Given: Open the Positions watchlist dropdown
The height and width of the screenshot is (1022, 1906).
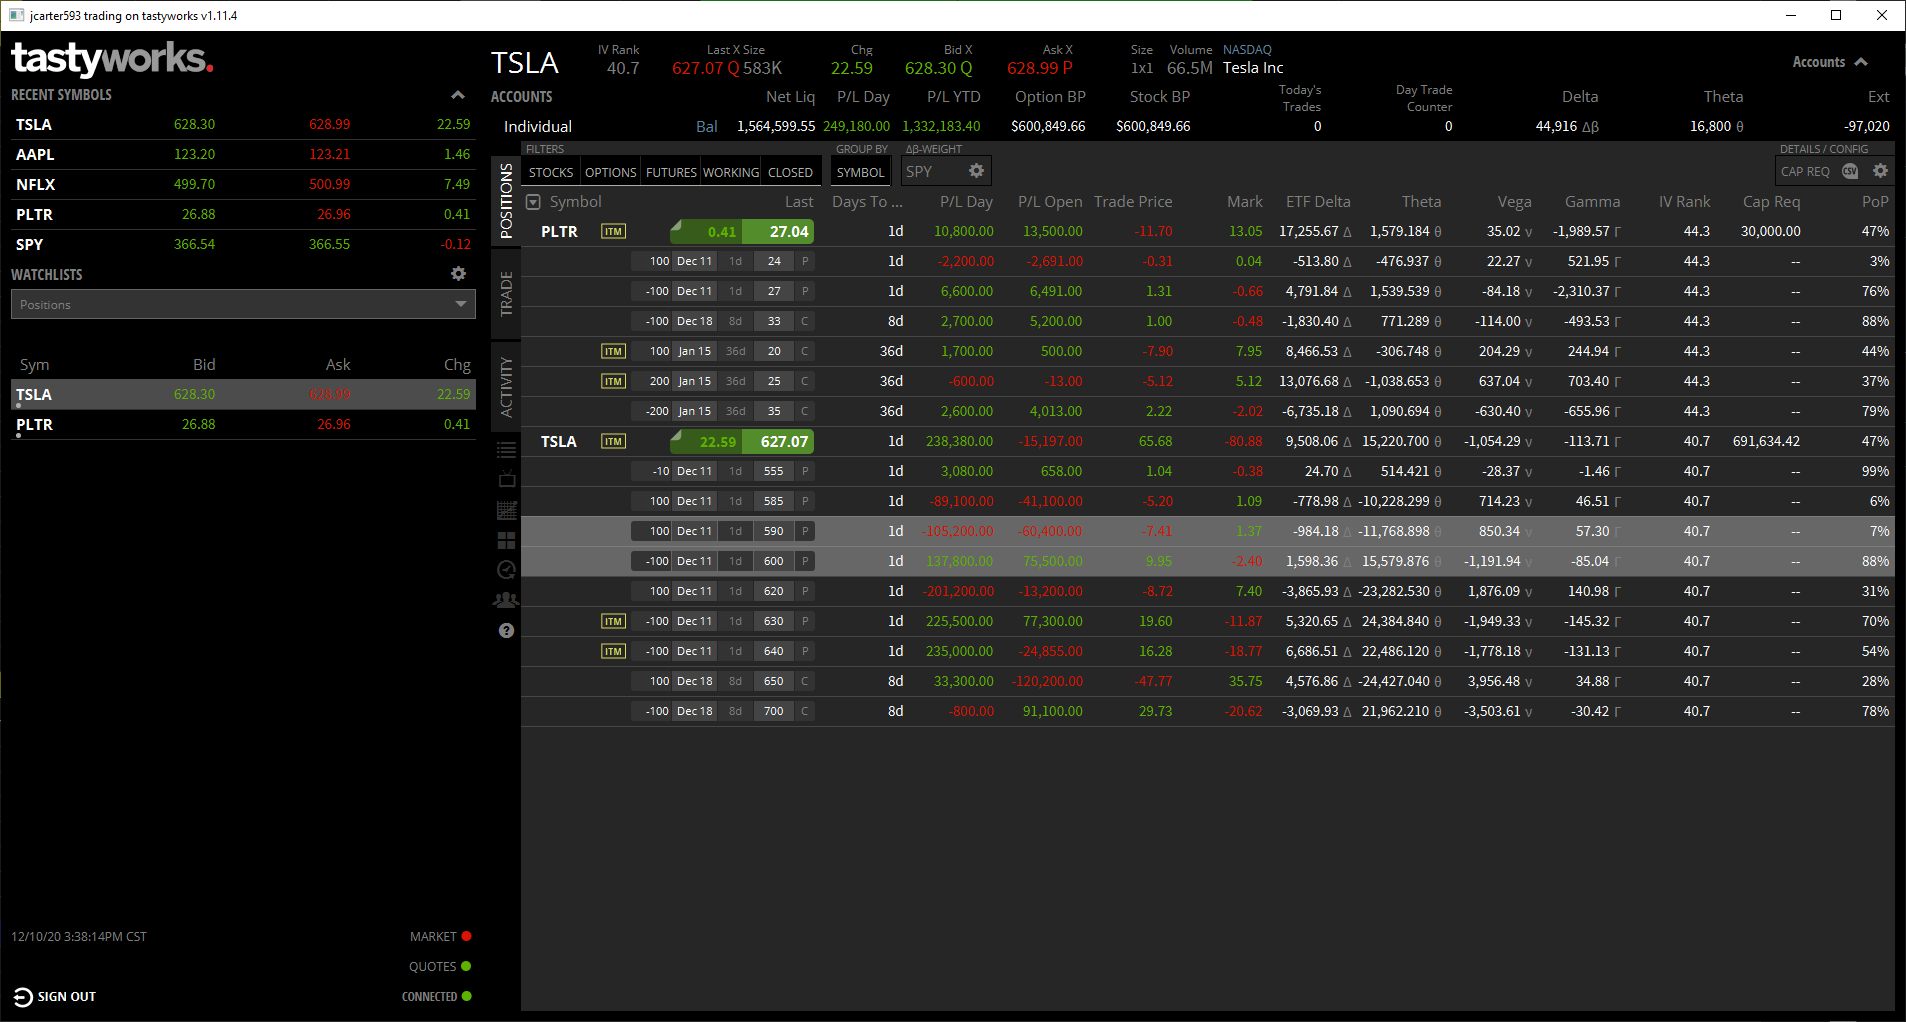Looking at the screenshot, I should (243, 304).
